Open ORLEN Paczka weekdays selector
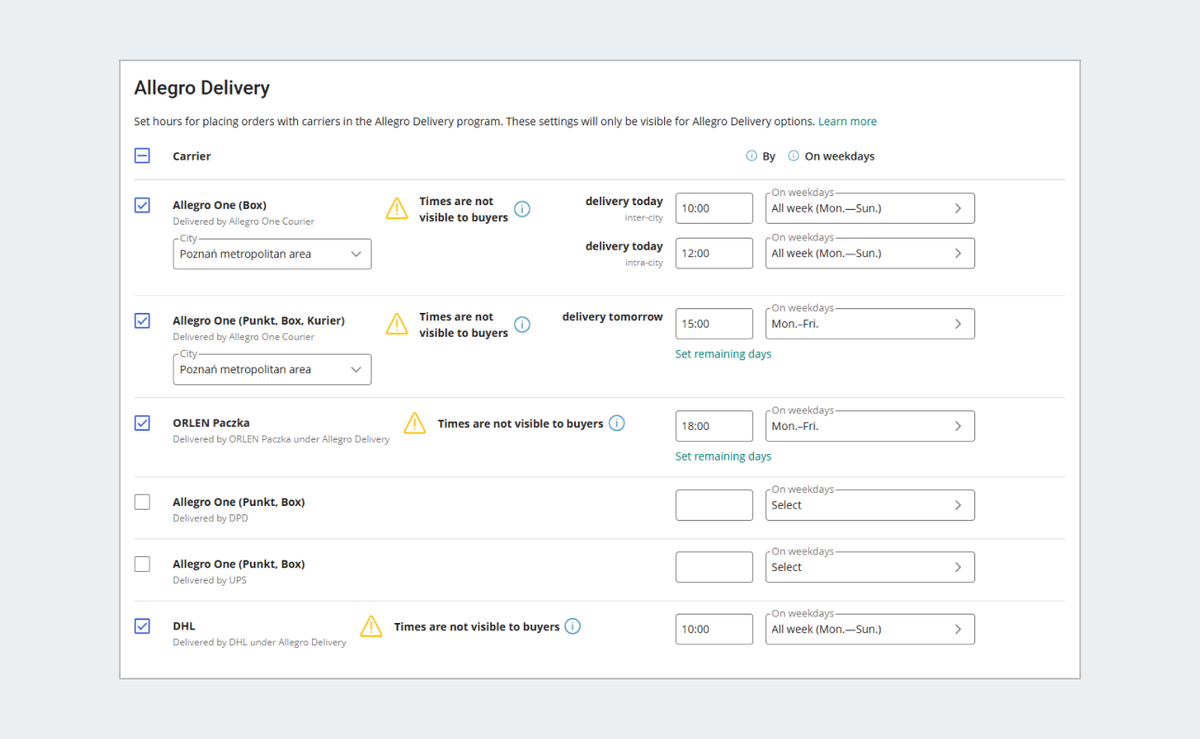The width and height of the screenshot is (1200, 739). (x=870, y=426)
